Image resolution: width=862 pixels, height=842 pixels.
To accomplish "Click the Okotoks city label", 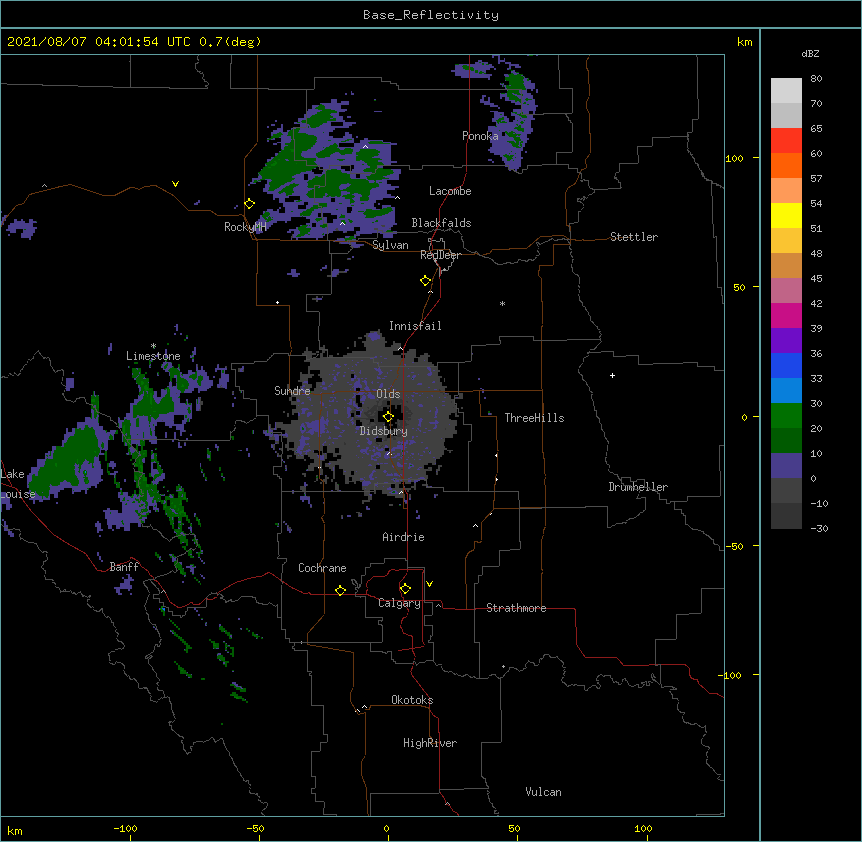I will [412, 700].
